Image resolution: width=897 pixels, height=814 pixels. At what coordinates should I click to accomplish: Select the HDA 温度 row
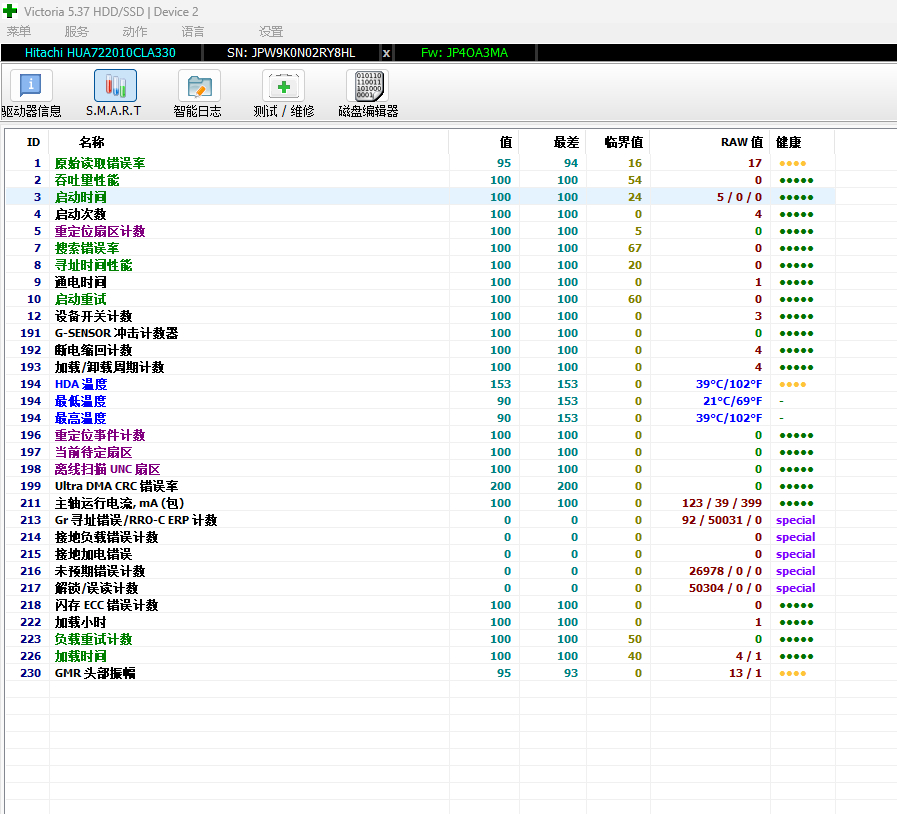point(420,384)
